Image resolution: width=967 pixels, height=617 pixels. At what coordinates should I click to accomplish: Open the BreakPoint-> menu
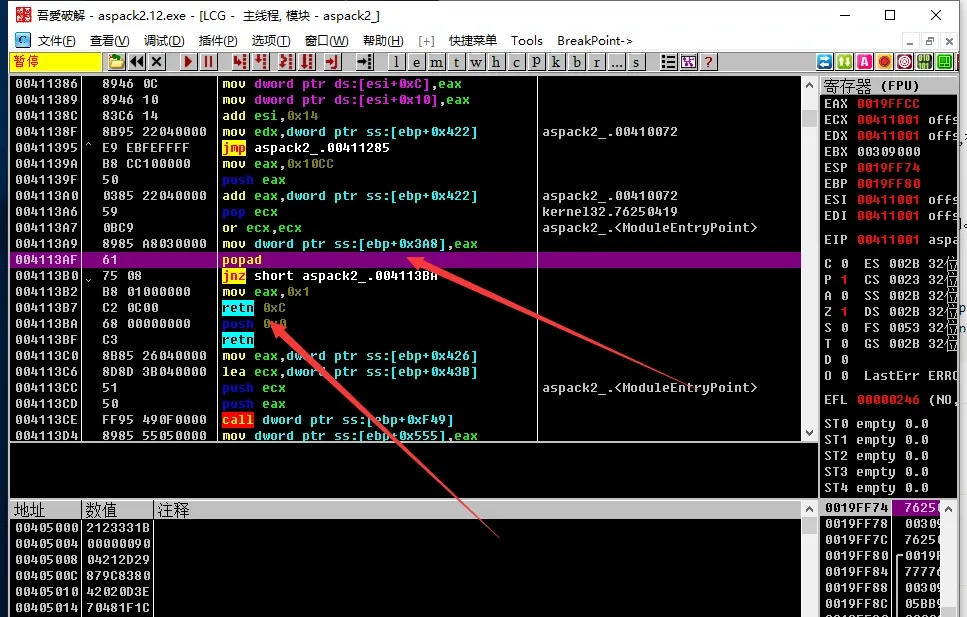595,41
